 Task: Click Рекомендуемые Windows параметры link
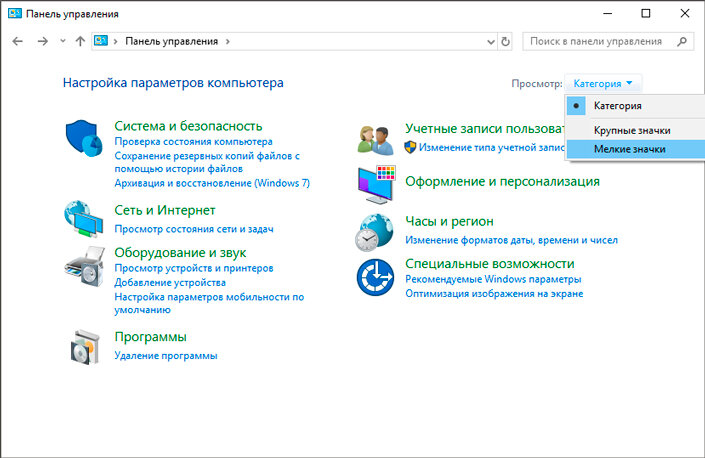tap(493, 279)
